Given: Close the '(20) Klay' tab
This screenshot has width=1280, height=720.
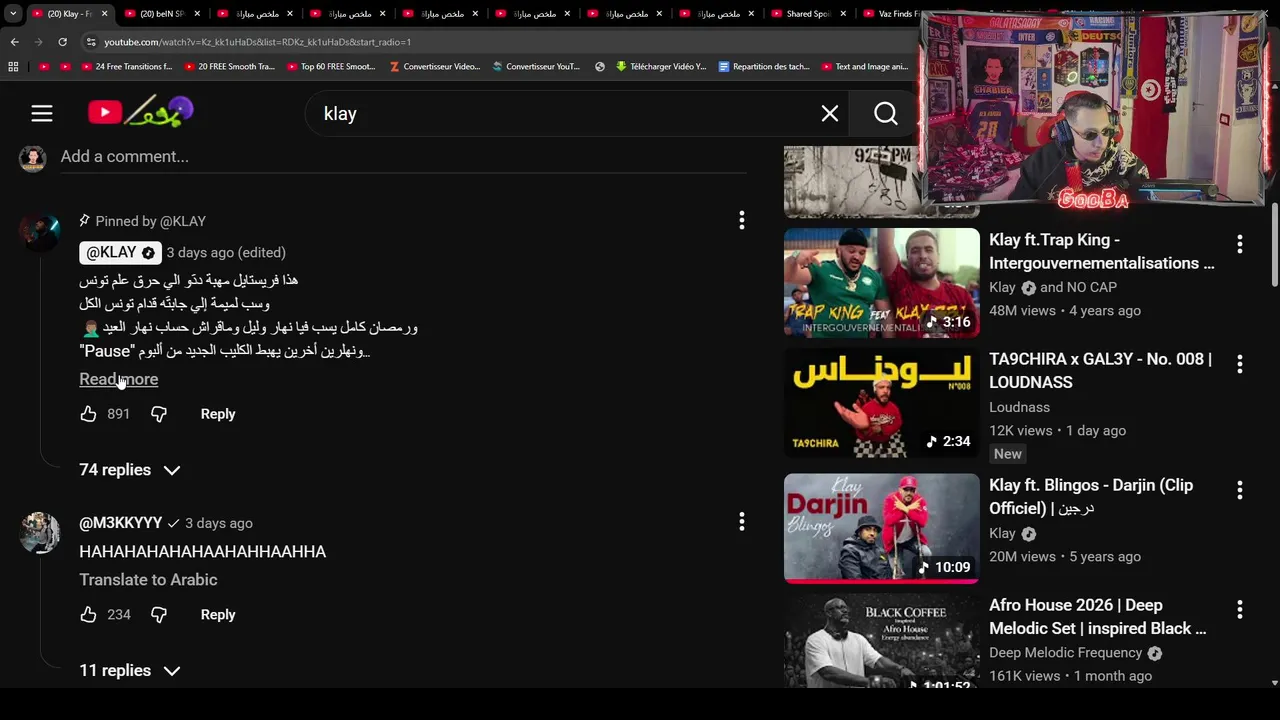Looking at the screenshot, I should (x=104, y=14).
